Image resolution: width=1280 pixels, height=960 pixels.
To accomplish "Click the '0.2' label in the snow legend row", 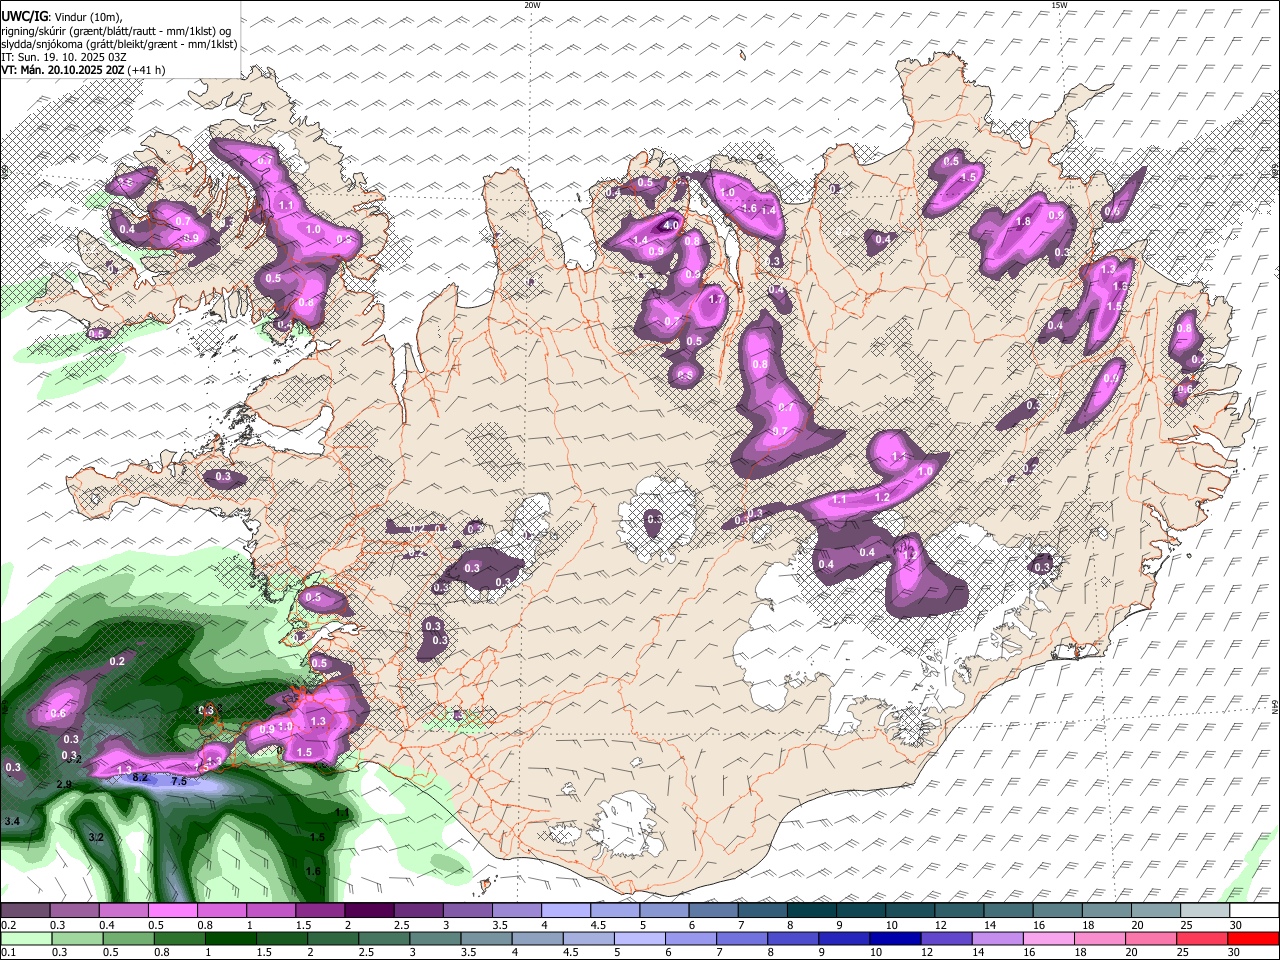I will click(7, 925).
